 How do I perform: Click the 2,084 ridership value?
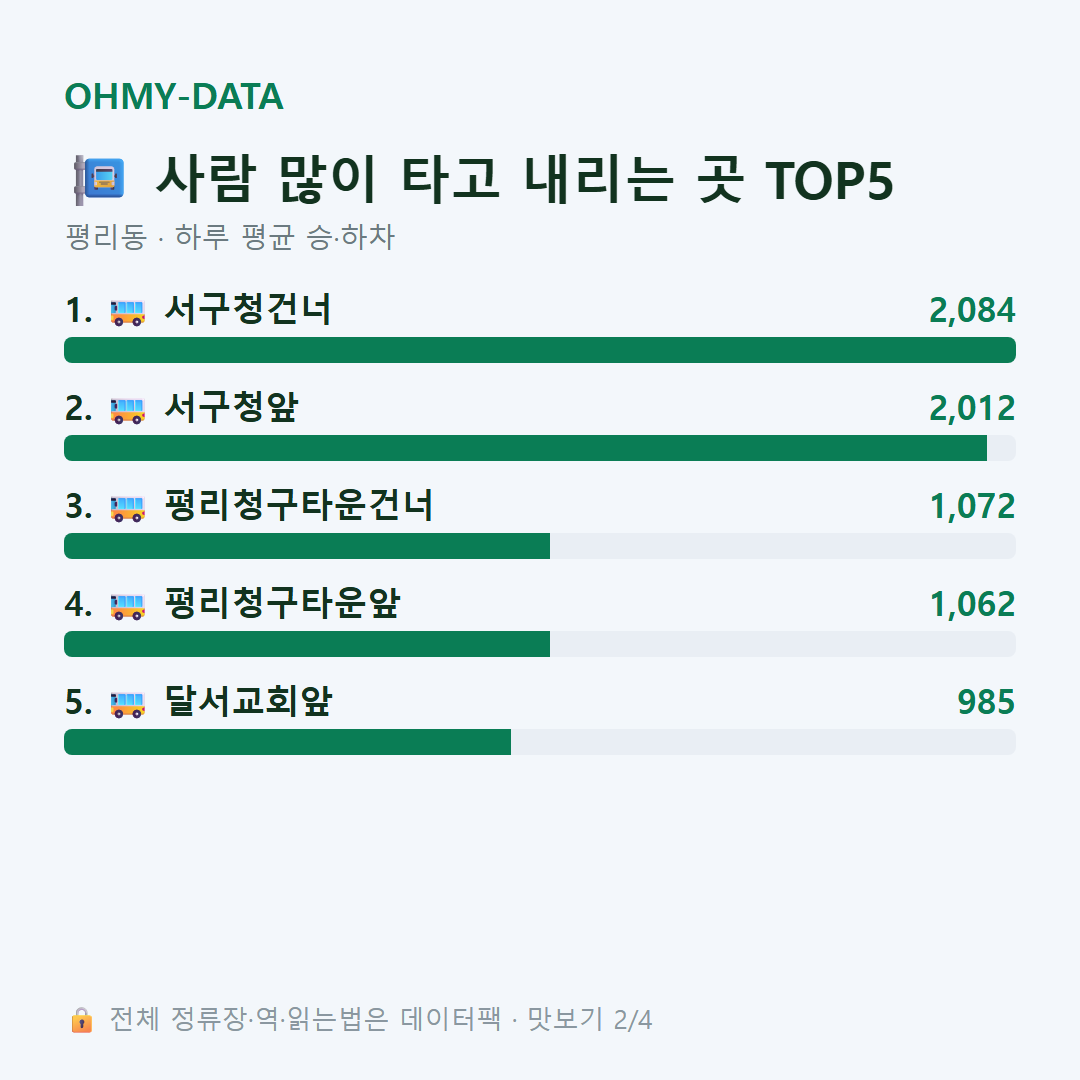pos(972,311)
